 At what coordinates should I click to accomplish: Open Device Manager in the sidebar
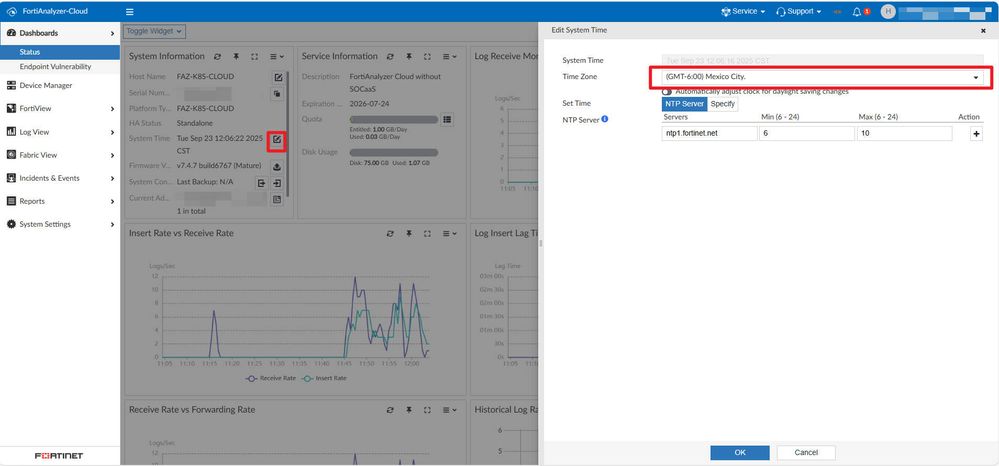[x=60, y=85]
